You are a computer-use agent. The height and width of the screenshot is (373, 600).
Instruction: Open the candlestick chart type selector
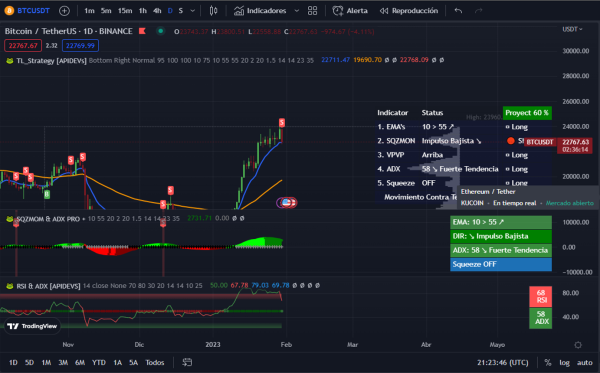(214, 11)
